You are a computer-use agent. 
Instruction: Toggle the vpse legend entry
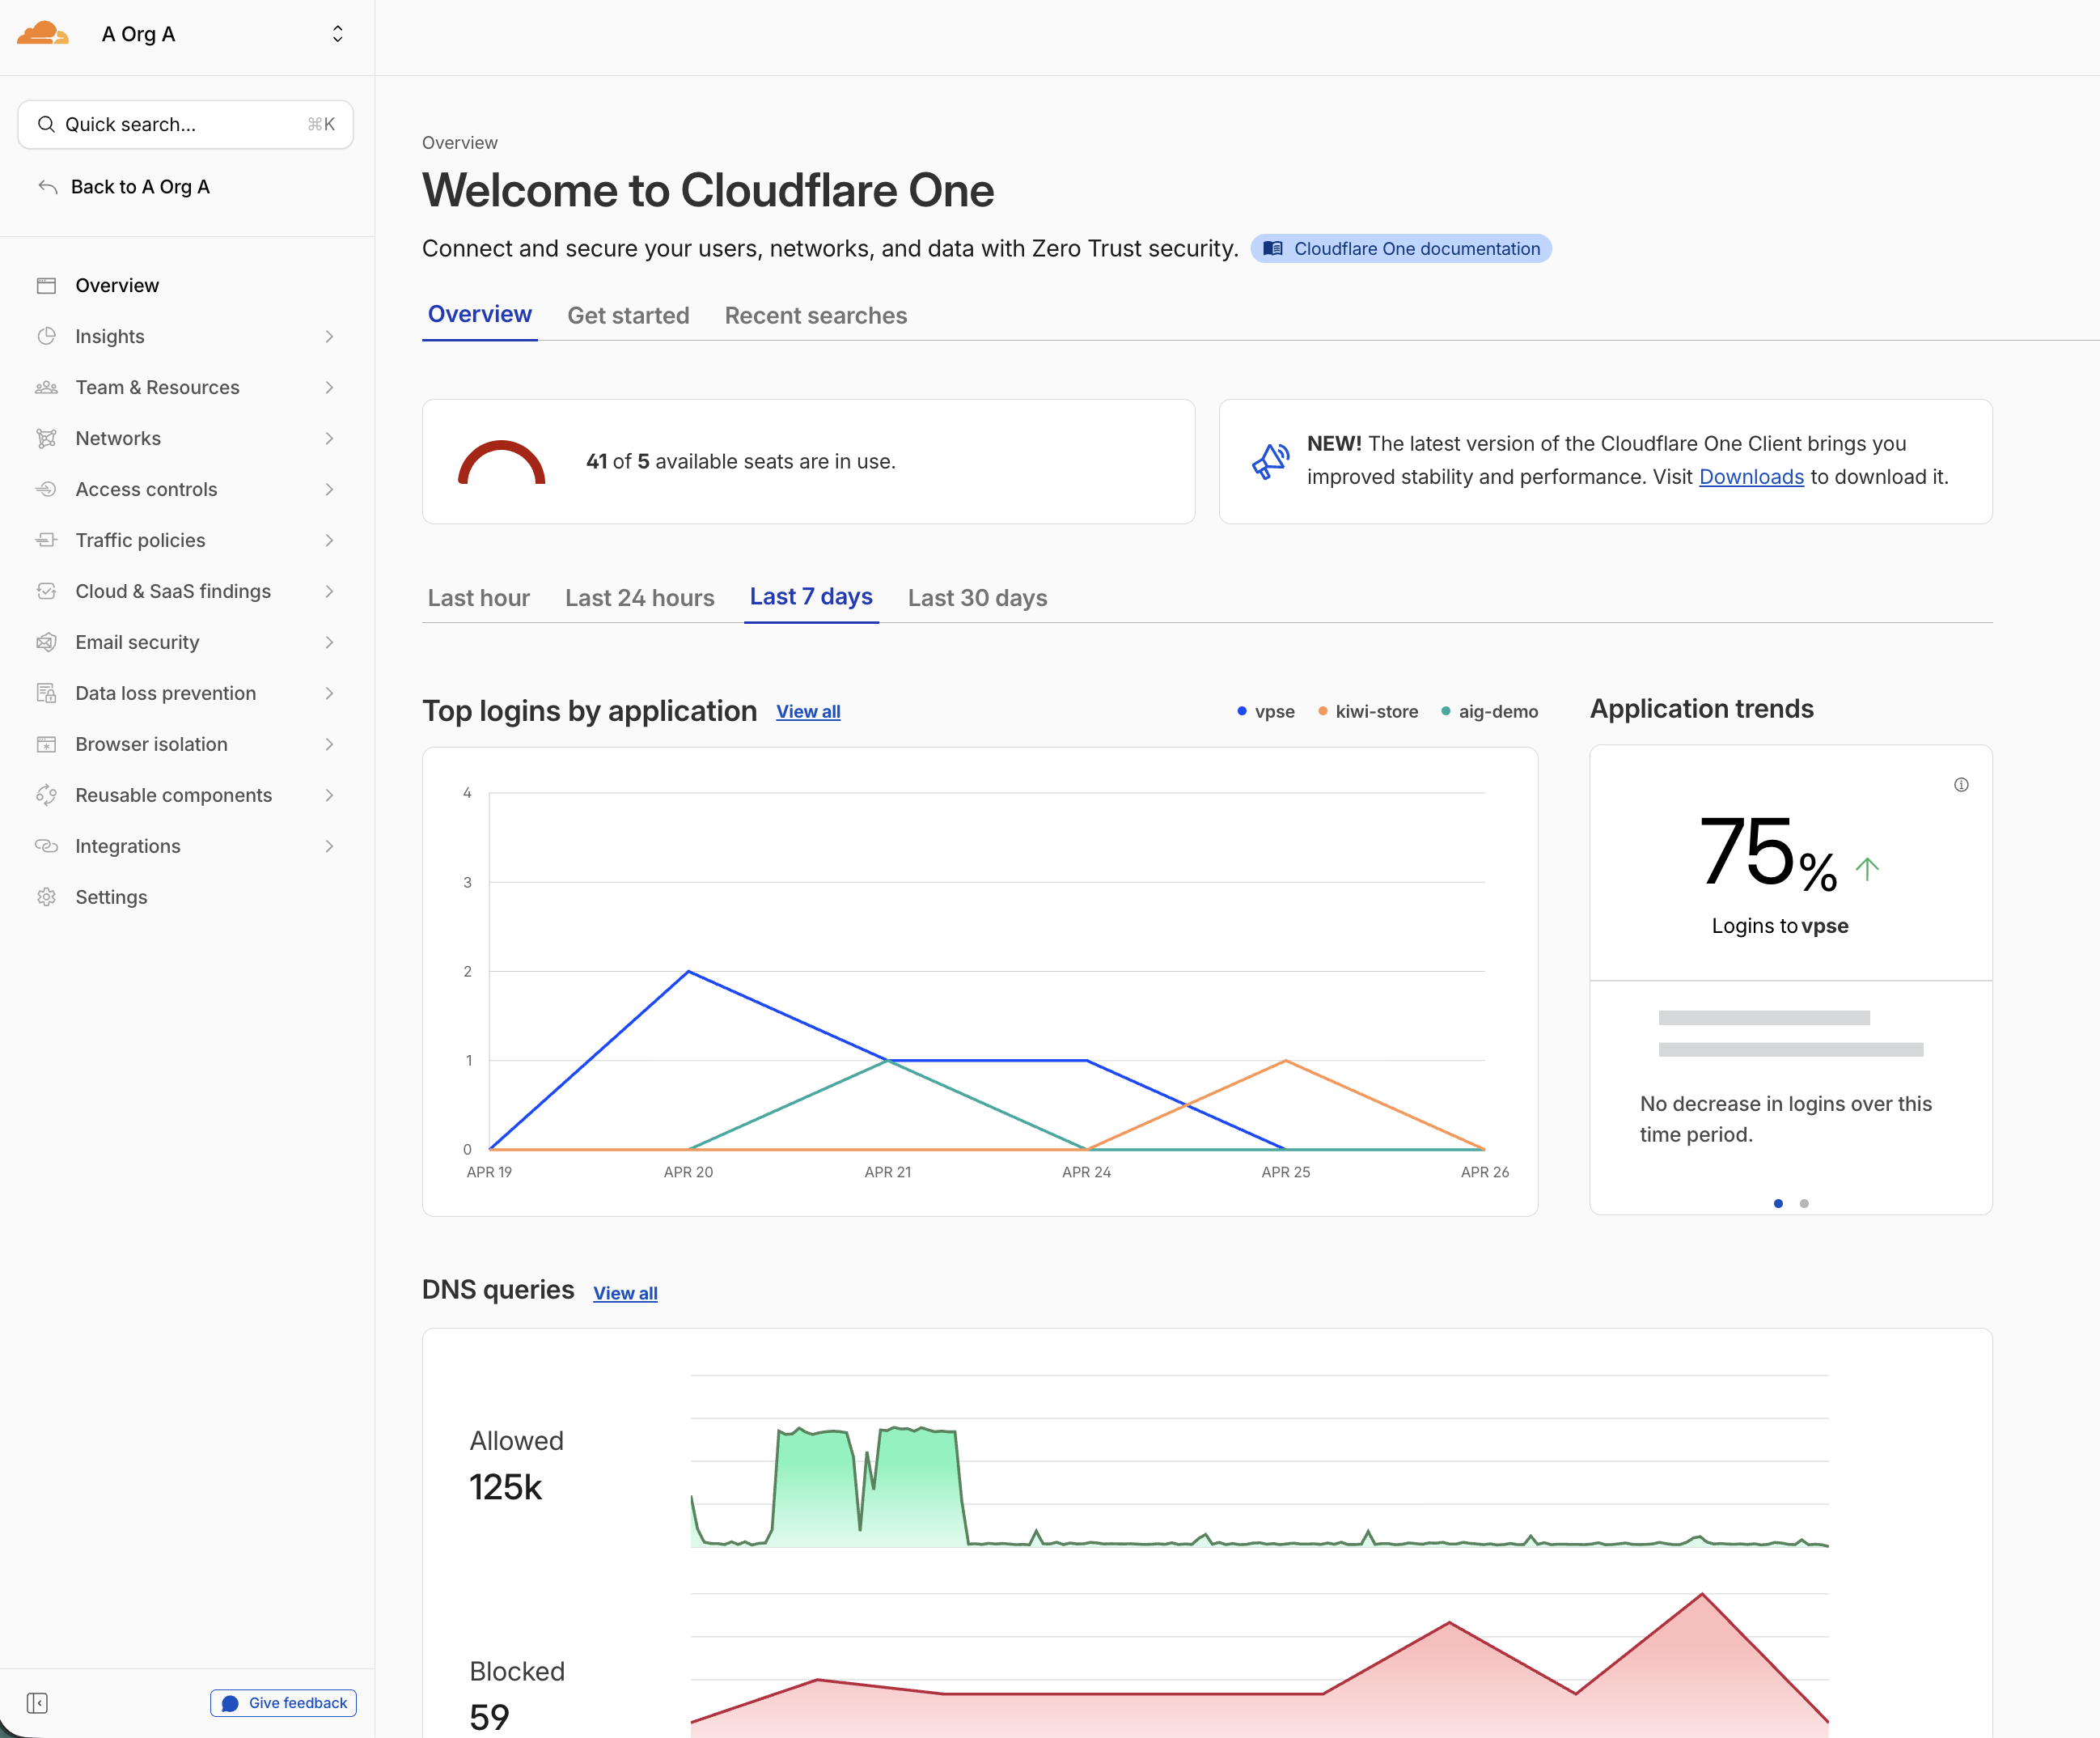[1265, 712]
